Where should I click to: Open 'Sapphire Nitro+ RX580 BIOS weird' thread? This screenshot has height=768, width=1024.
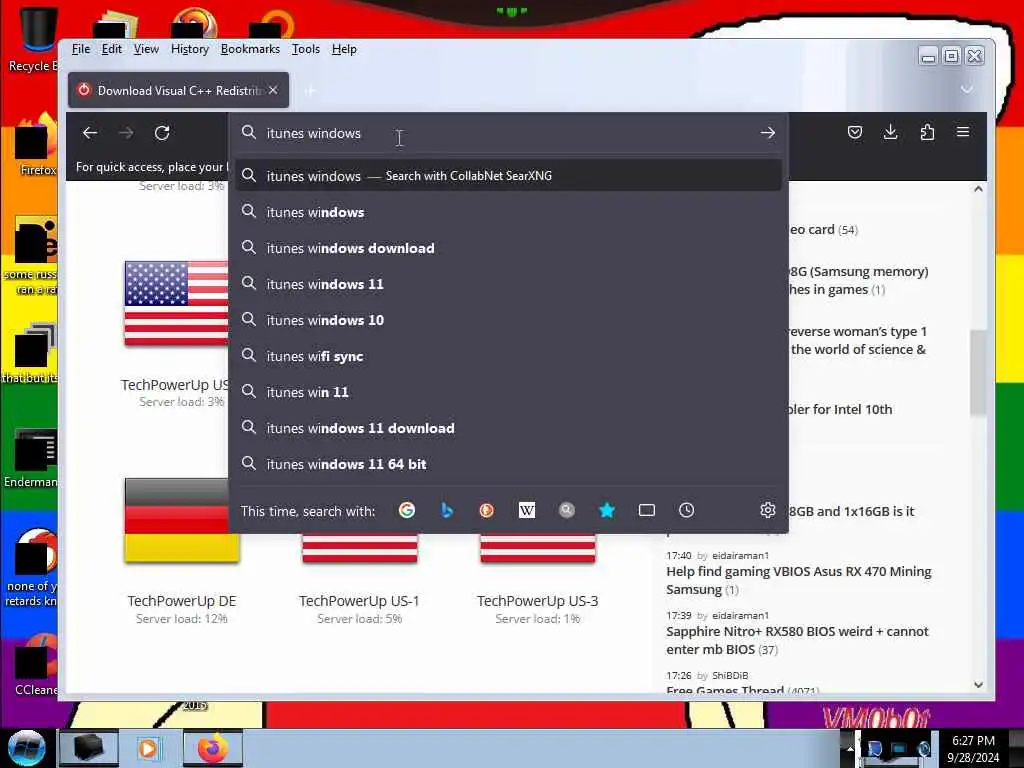[797, 640]
